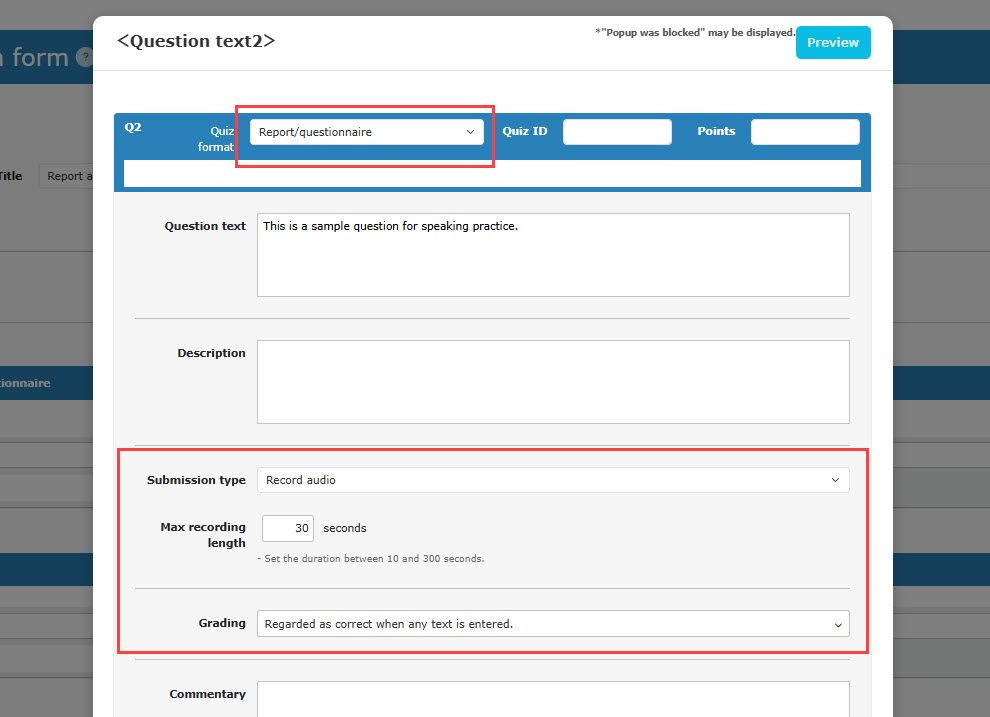Click the duration hint text under recording length
The width and height of the screenshot is (990, 717).
[370, 559]
